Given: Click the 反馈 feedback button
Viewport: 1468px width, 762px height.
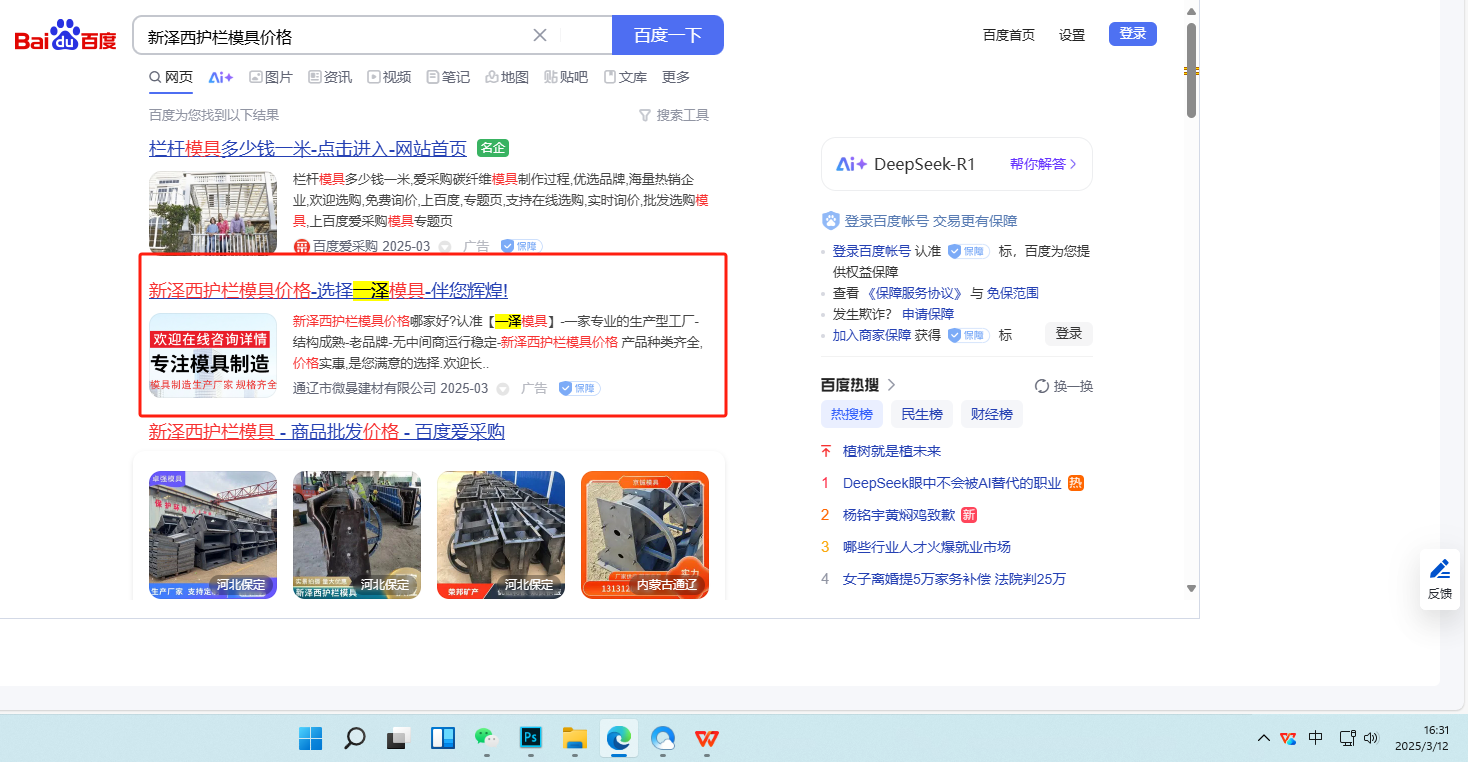Looking at the screenshot, I should (x=1440, y=580).
